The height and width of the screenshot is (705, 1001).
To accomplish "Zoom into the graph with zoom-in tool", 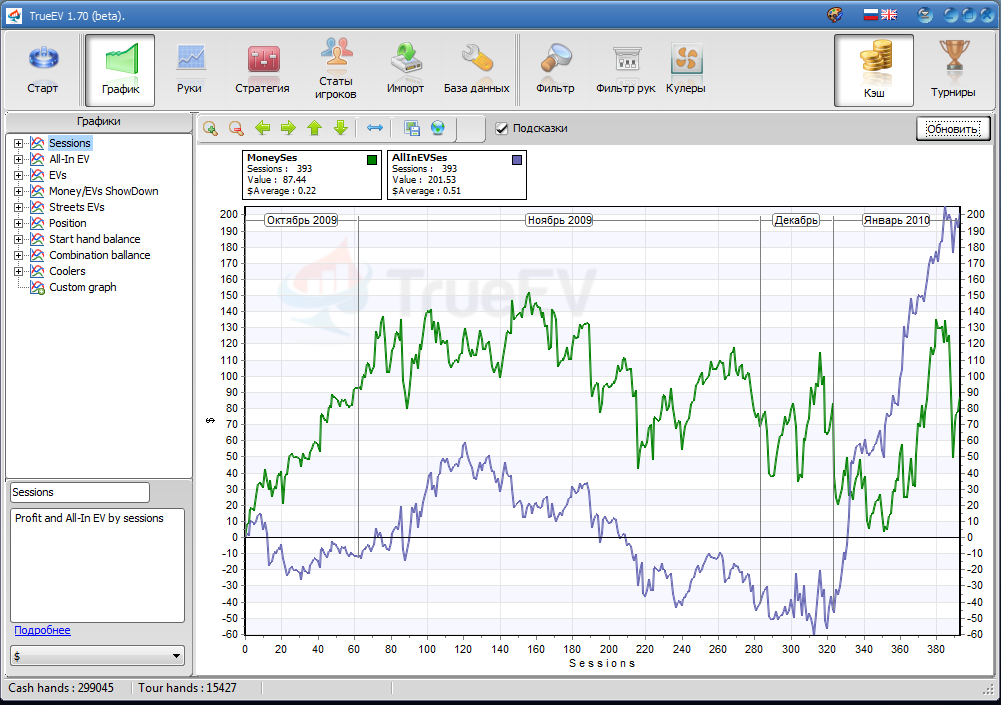I will click(x=211, y=128).
